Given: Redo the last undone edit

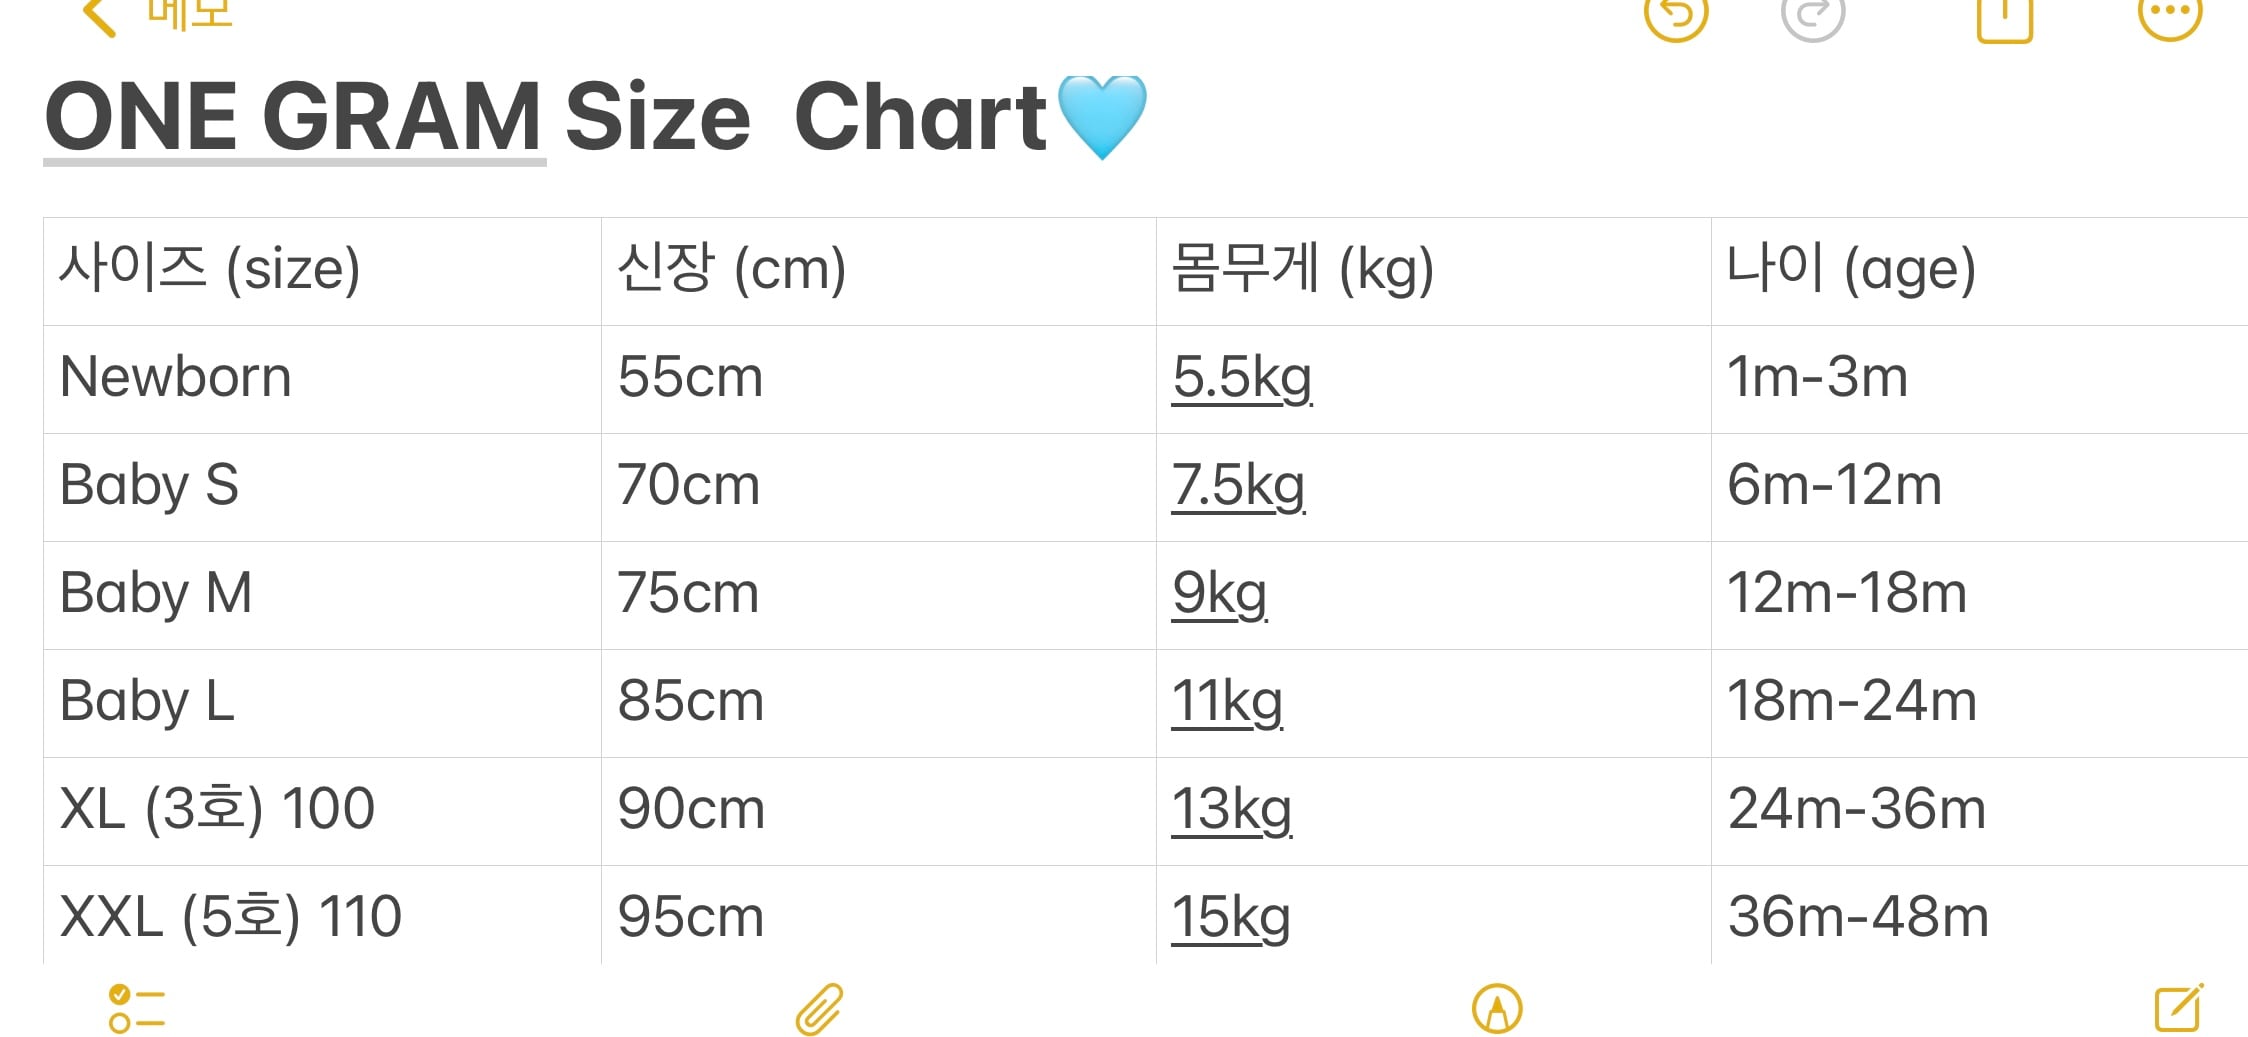Looking at the screenshot, I should point(1812,15).
